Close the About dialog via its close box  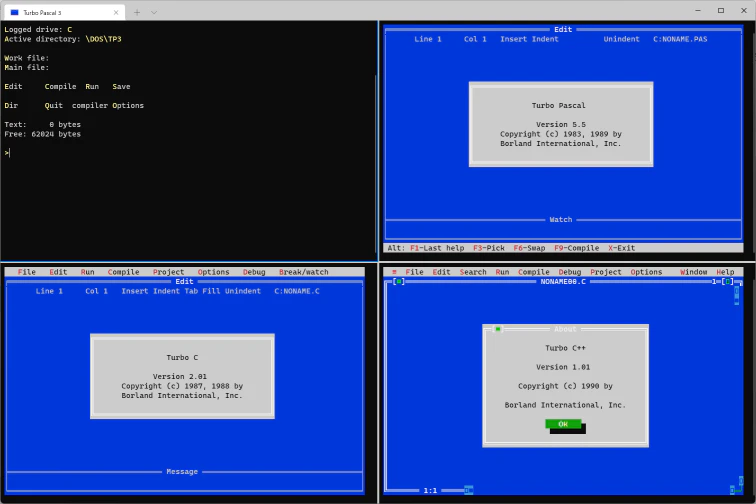(x=498, y=329)
